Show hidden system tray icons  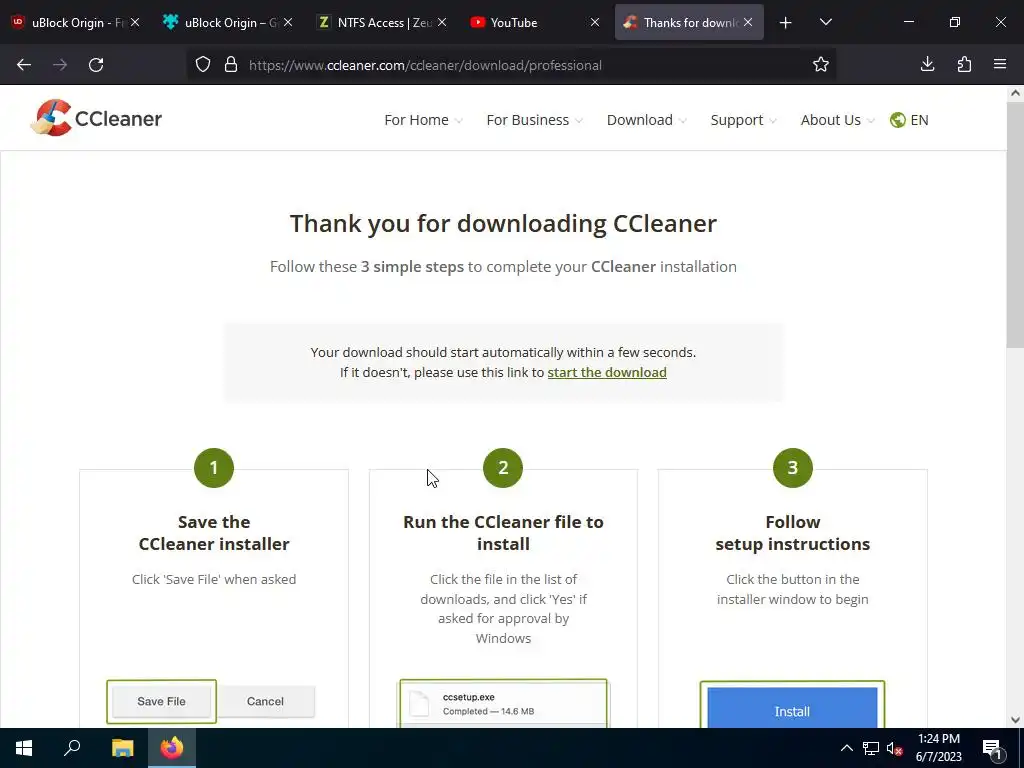846,748
